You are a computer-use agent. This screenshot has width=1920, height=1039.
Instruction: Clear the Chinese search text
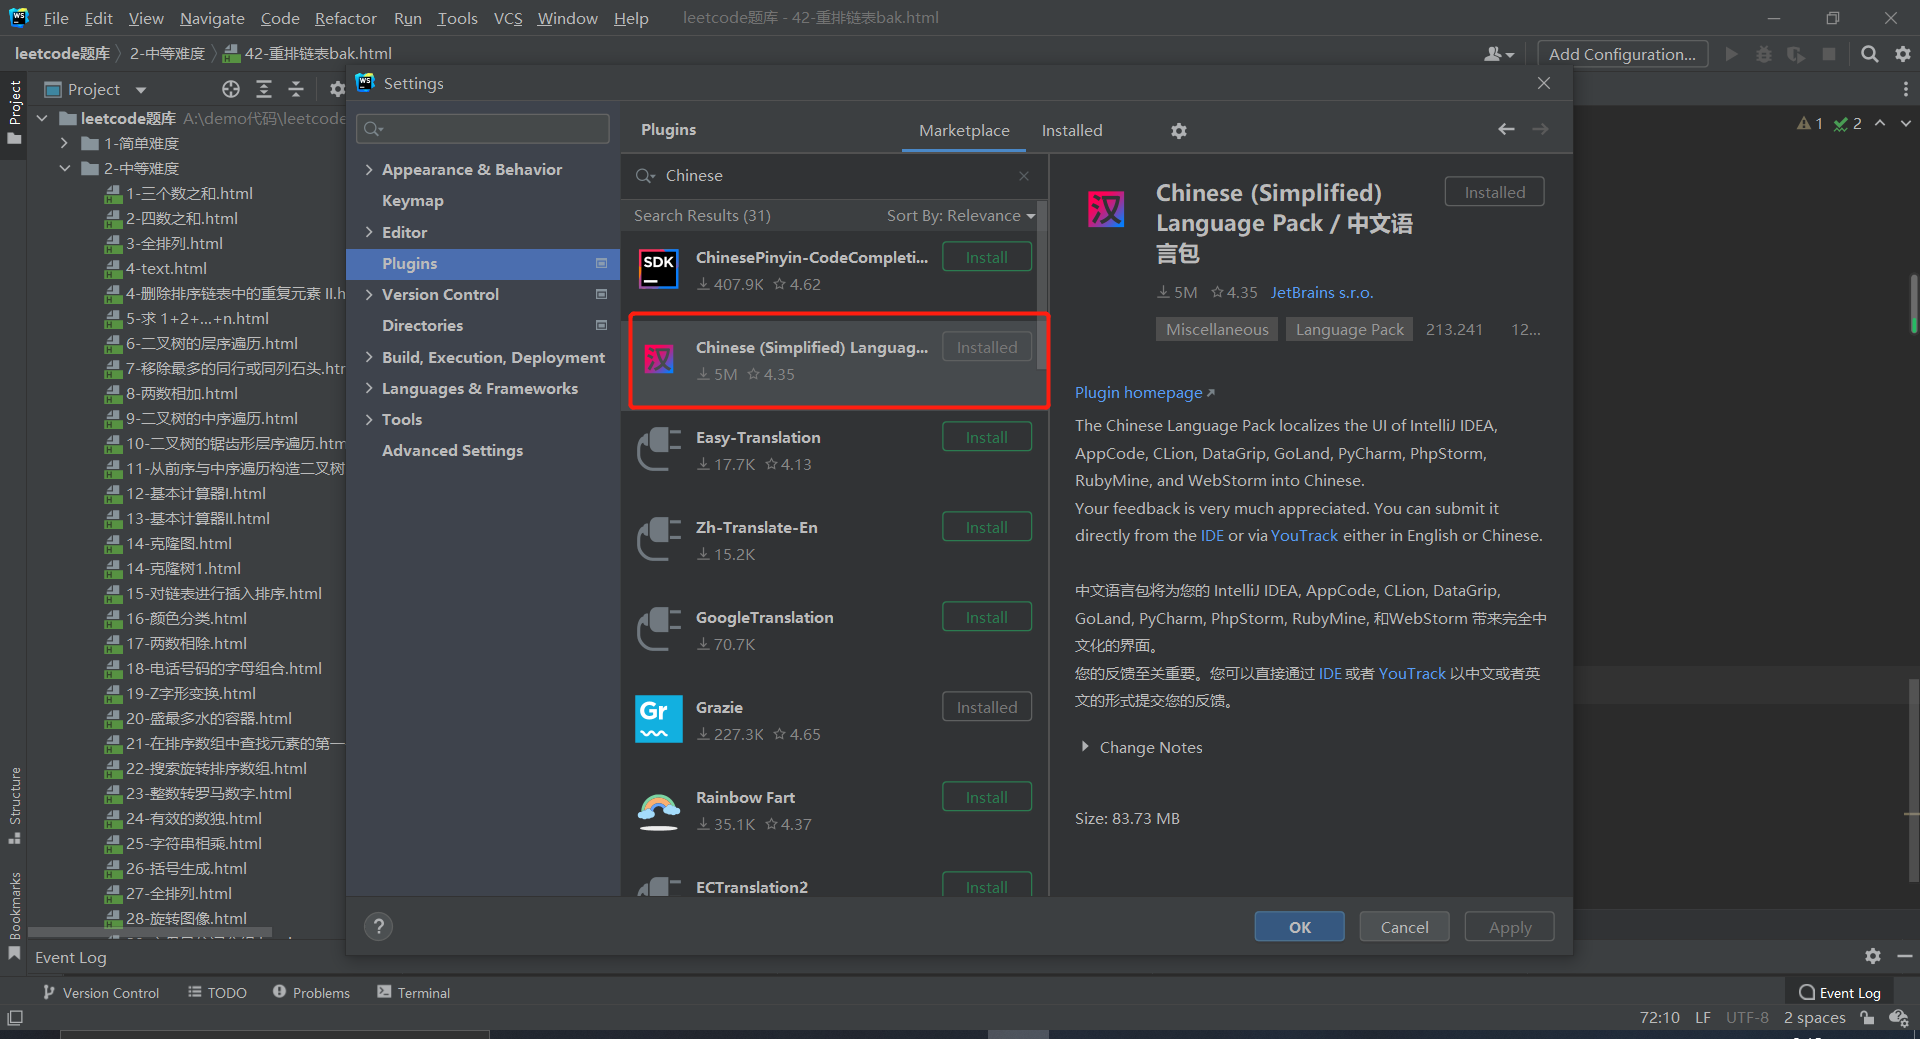(x=1024, y=176)
